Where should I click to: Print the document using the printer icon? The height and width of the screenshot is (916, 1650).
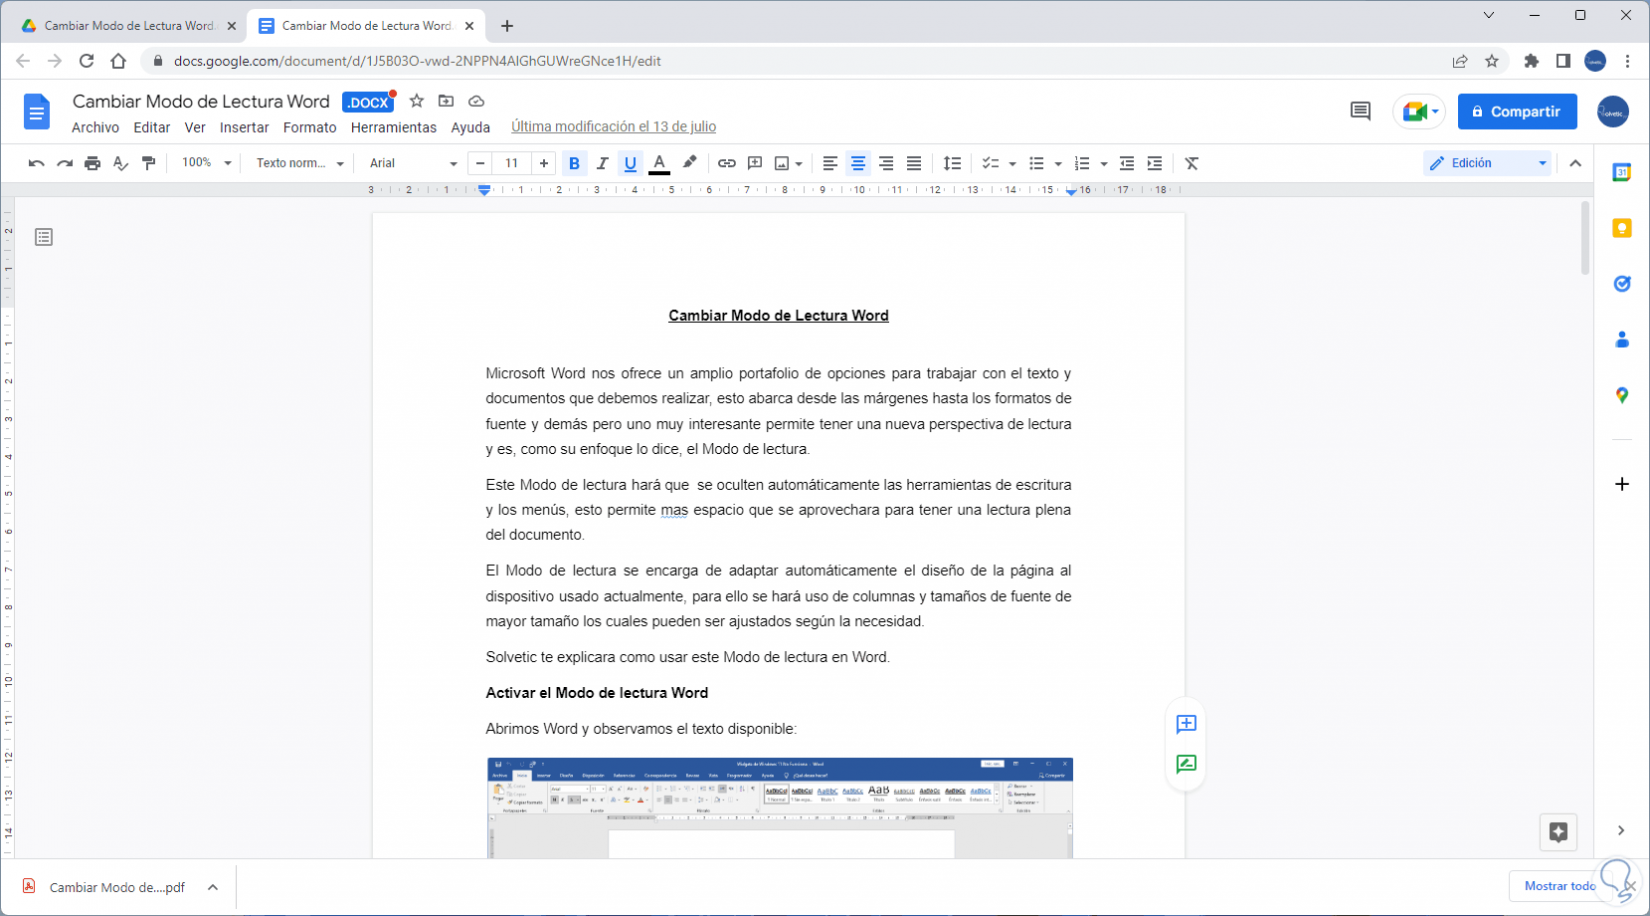(93, 163)
